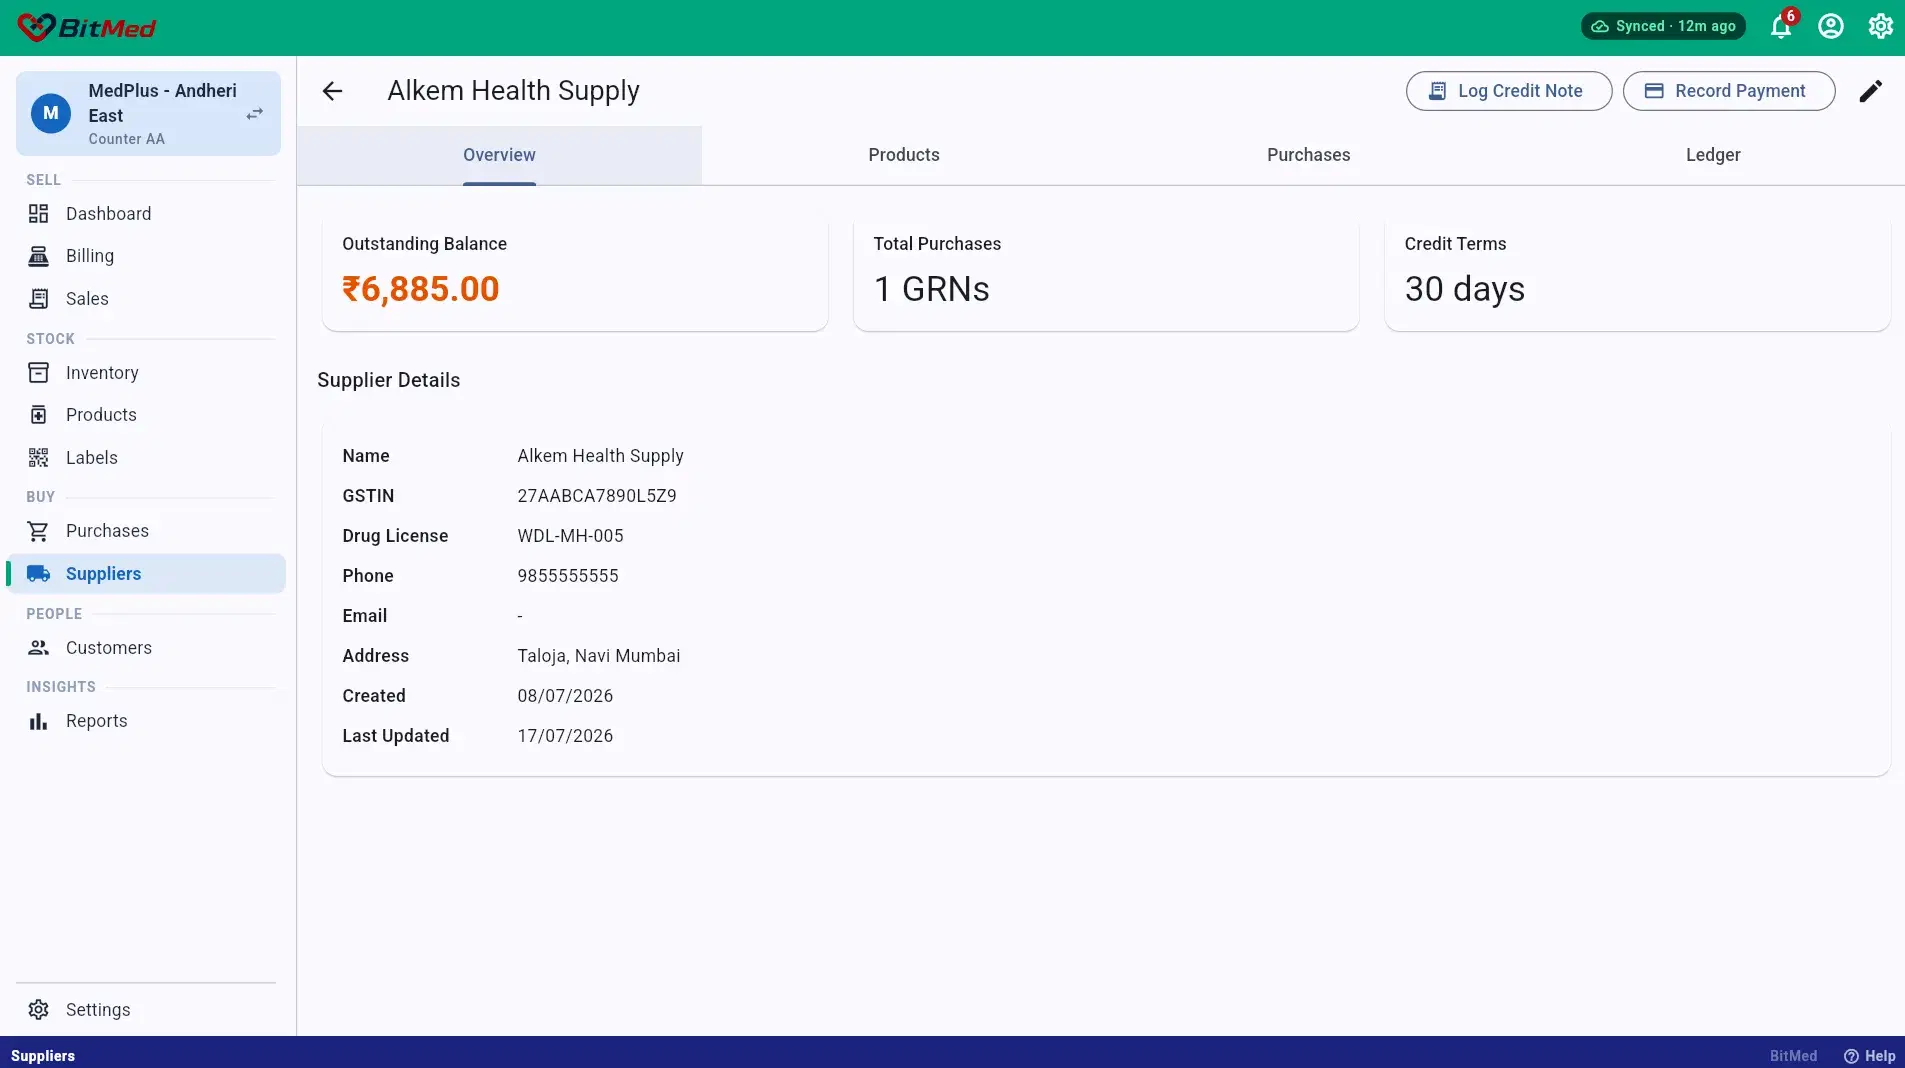1905x1068 pixels.
Task: Click the Suppliers status bar label
Action: 43,1056
